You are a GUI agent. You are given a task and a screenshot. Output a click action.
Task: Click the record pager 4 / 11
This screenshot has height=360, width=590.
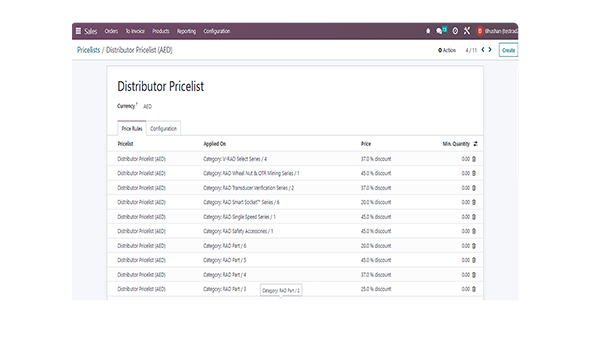pyautogui.click(x=471, y=50)
